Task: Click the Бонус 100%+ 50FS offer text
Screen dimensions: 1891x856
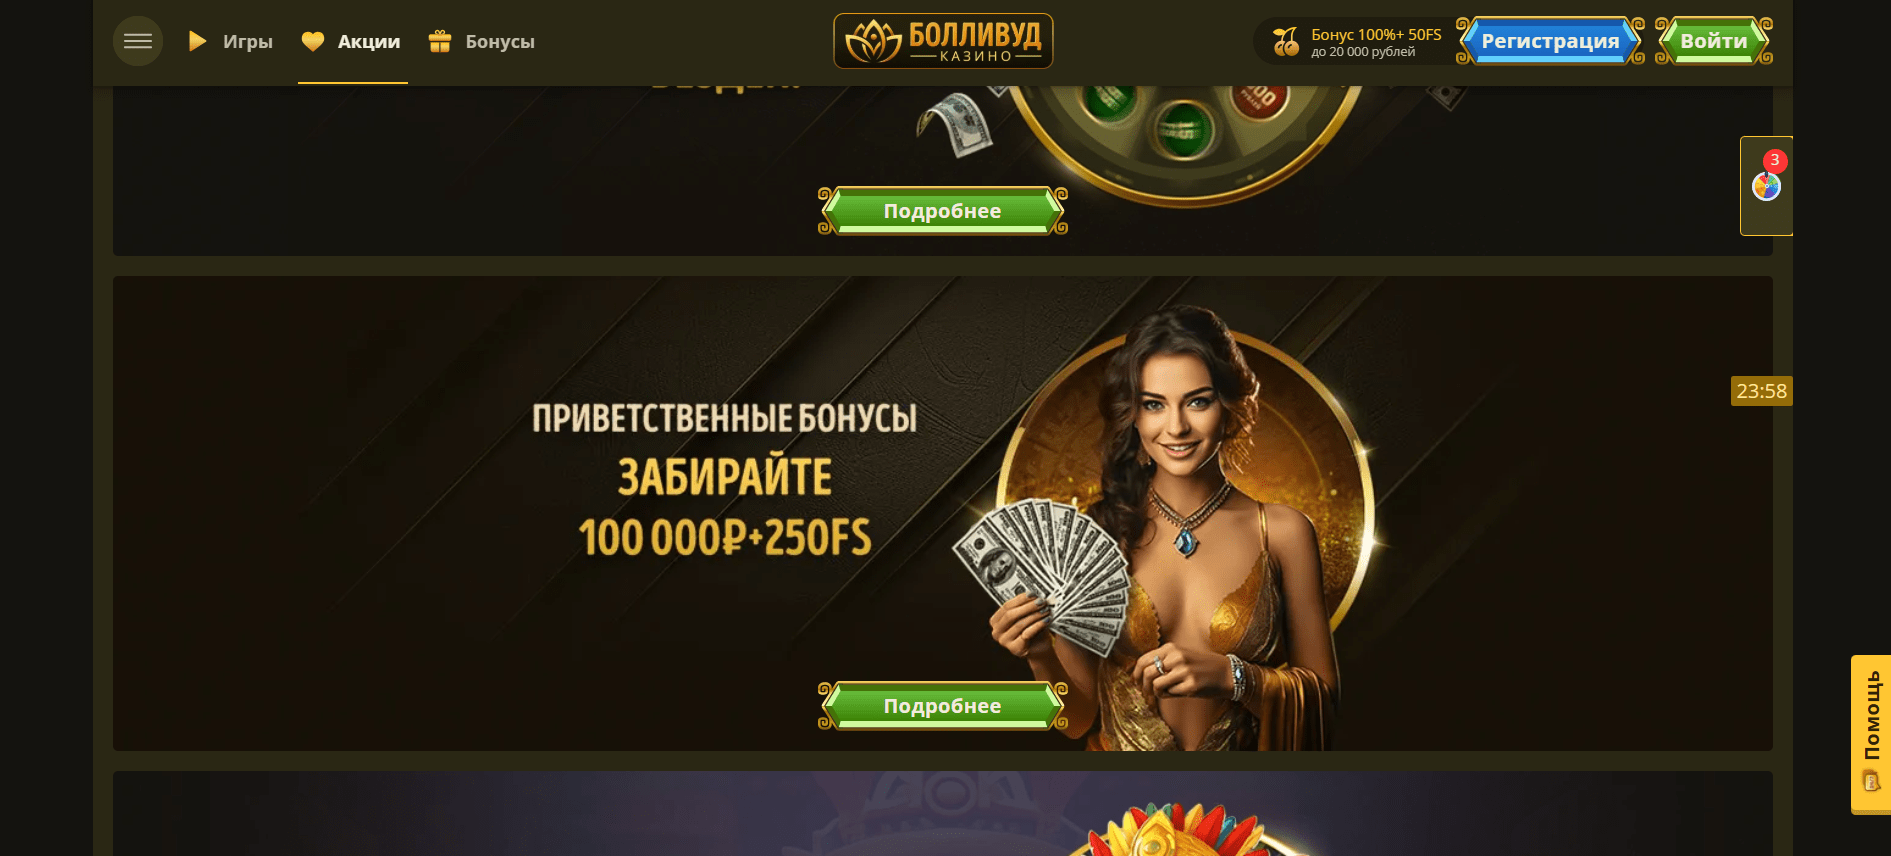Action: [x=1376, y=35]
